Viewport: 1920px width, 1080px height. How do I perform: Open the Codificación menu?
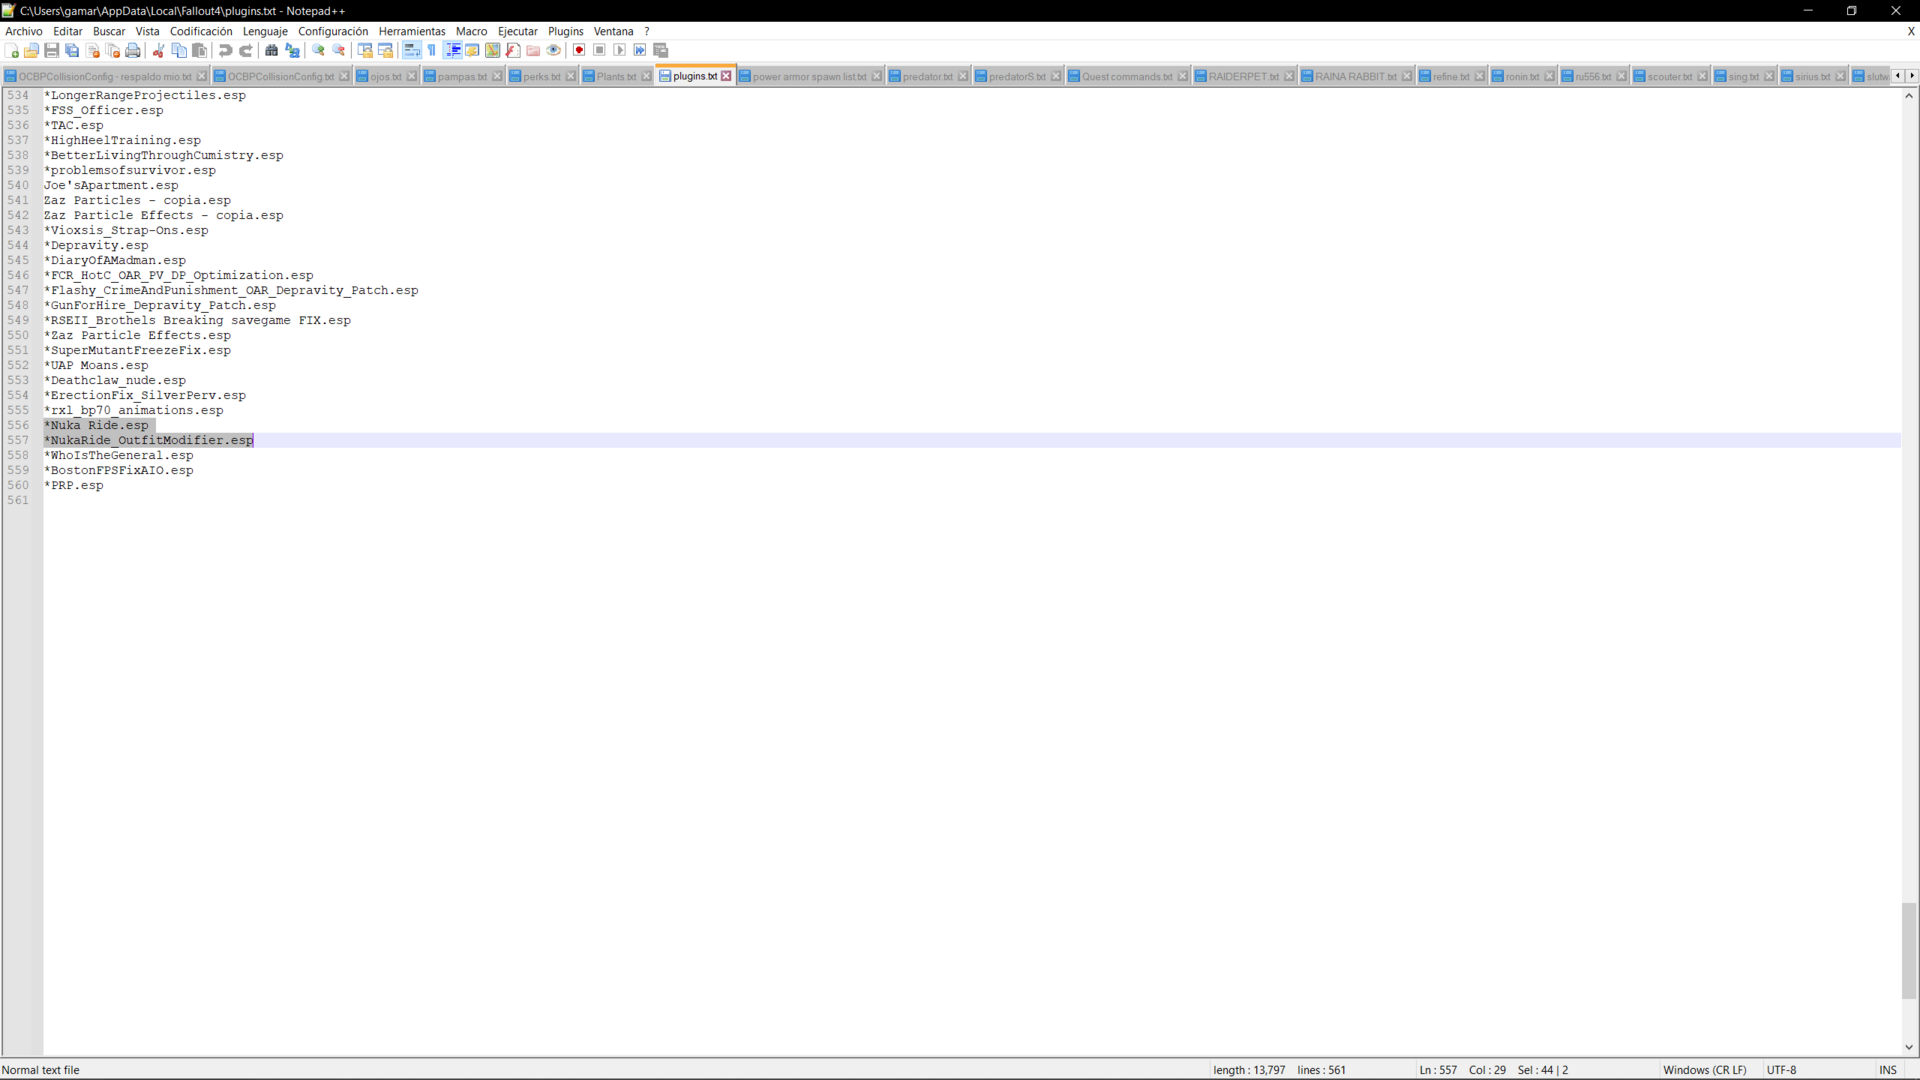click(201, 31)
